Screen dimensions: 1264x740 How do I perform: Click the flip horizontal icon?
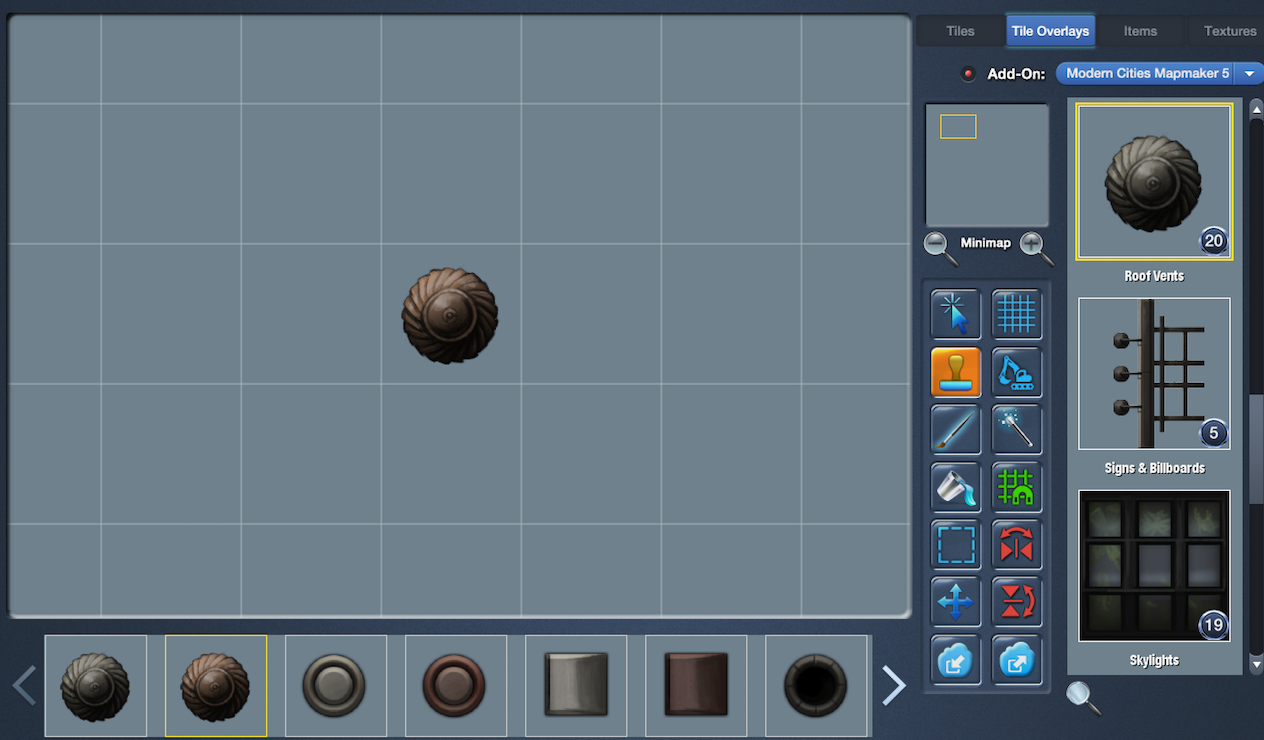pyautogui.click(x=1016, y=545)
